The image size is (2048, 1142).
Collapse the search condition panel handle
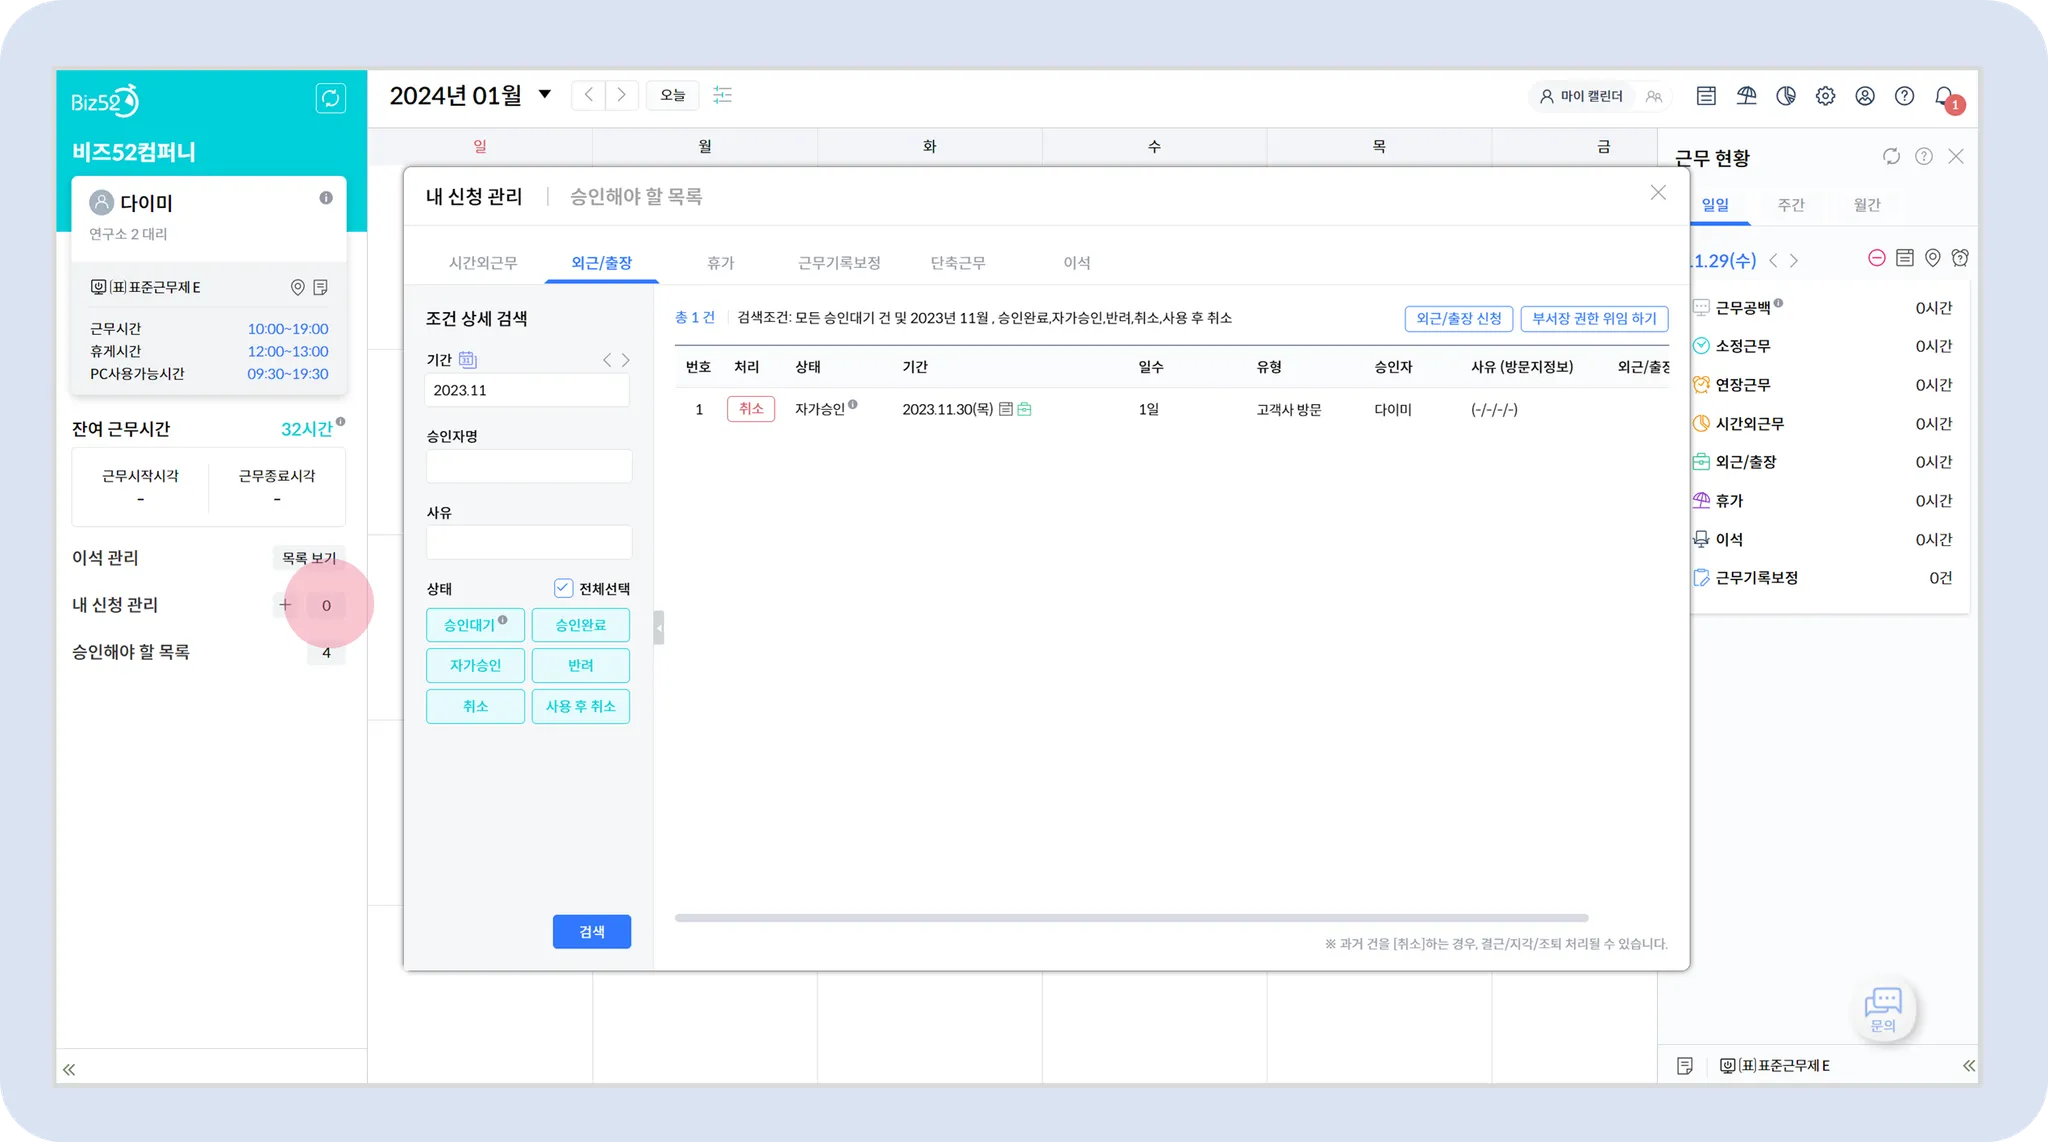[658, 628]
